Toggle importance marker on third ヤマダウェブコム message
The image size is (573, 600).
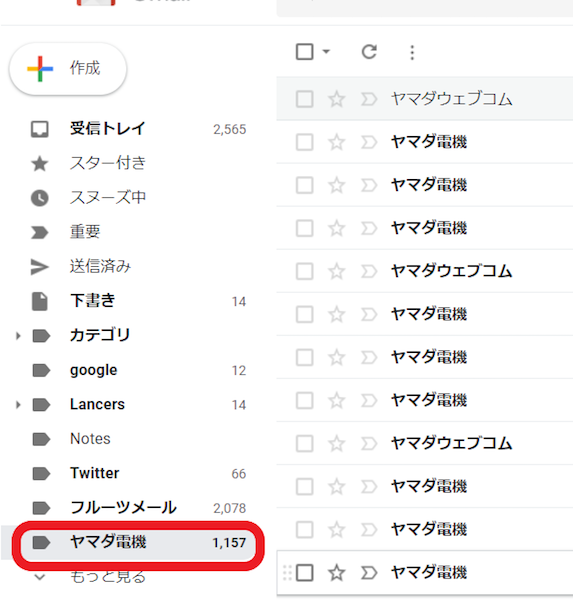[x=369, y=443]
